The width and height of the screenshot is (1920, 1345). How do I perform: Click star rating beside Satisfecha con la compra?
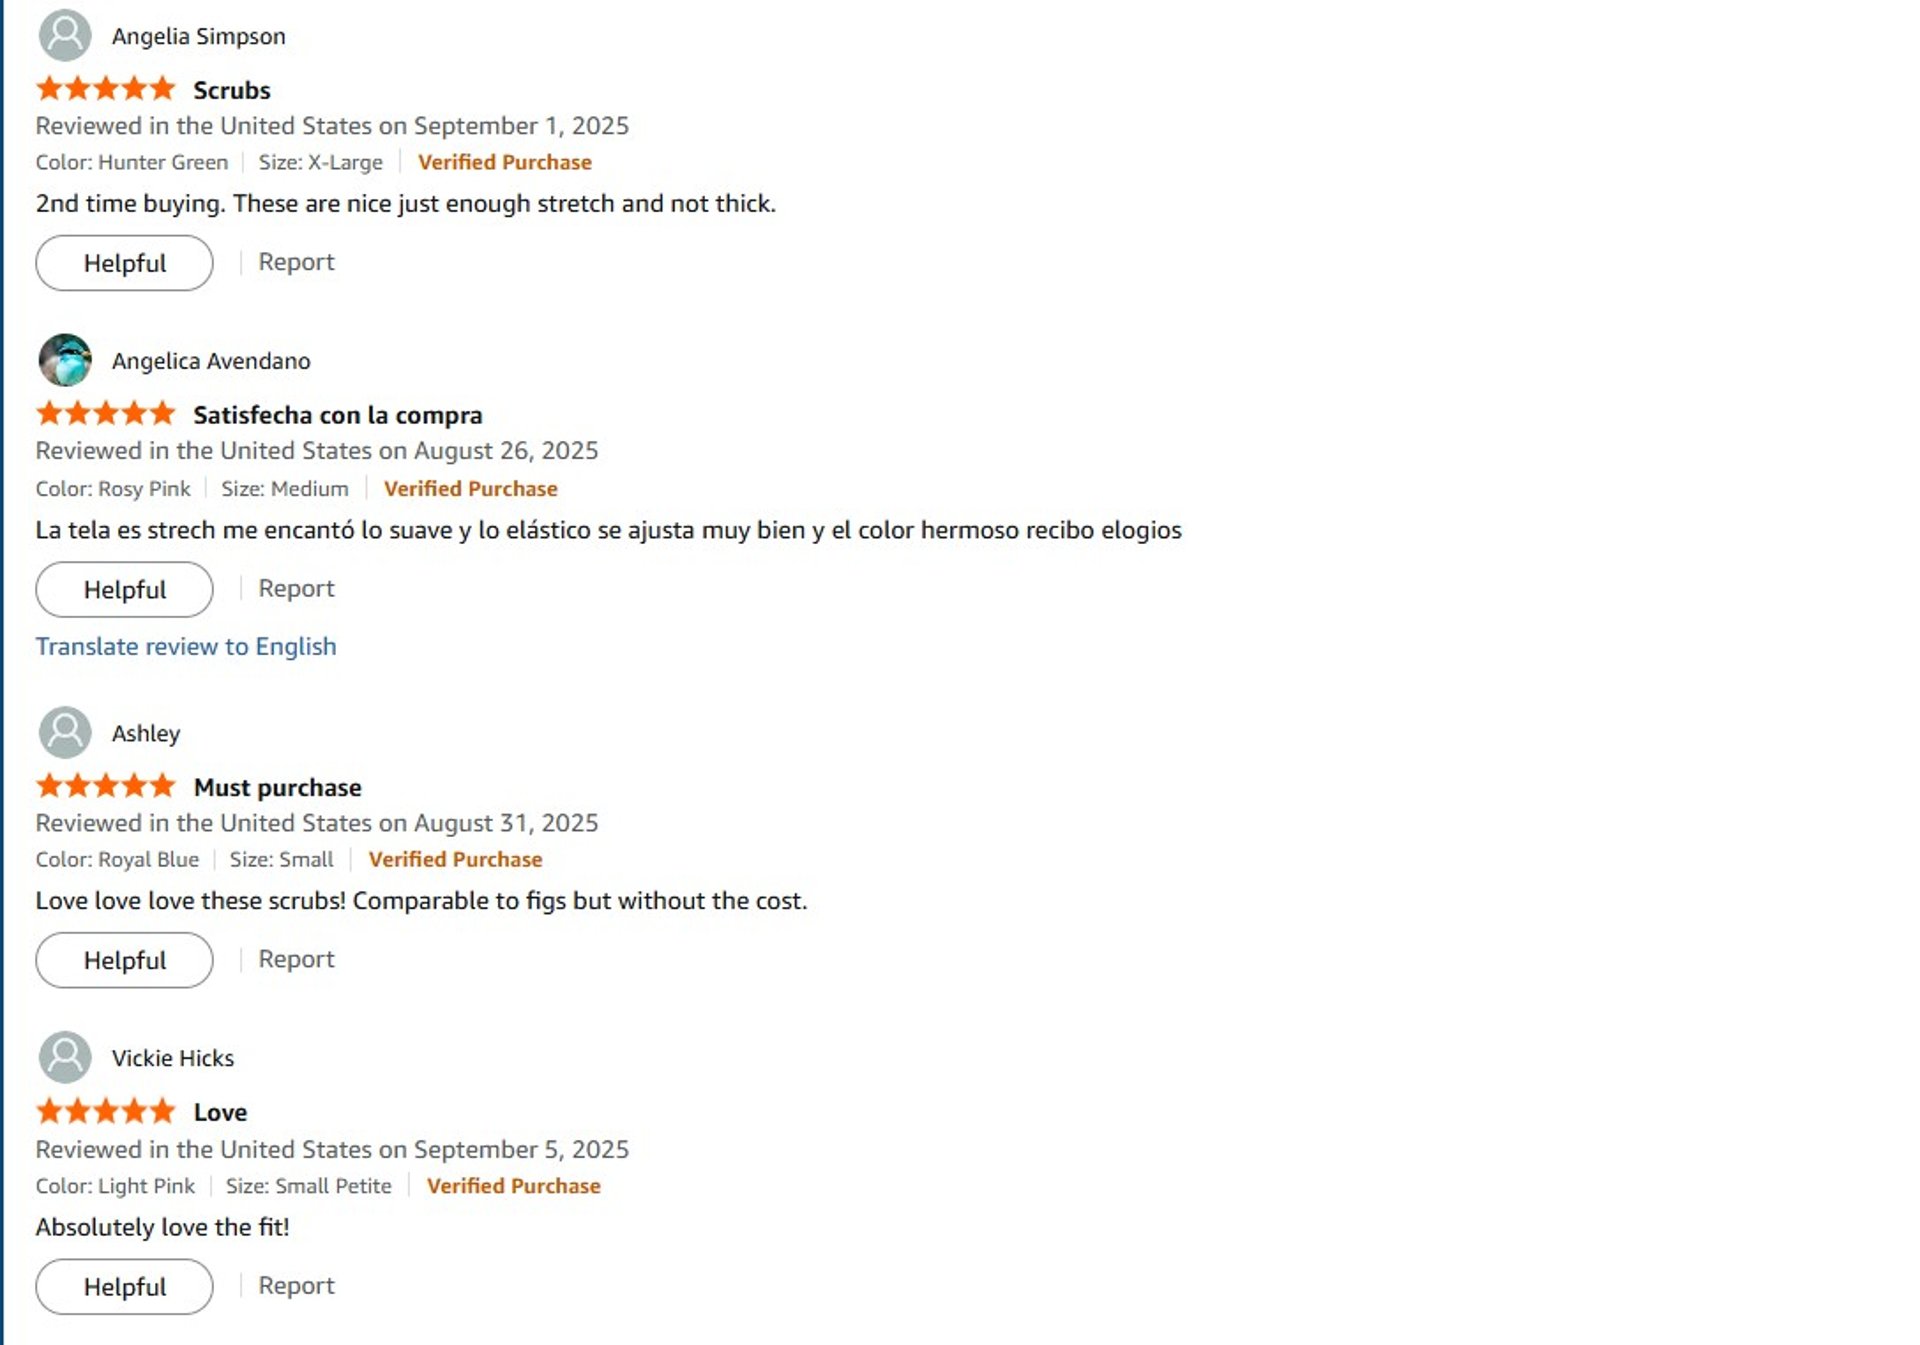coord(105,414)
